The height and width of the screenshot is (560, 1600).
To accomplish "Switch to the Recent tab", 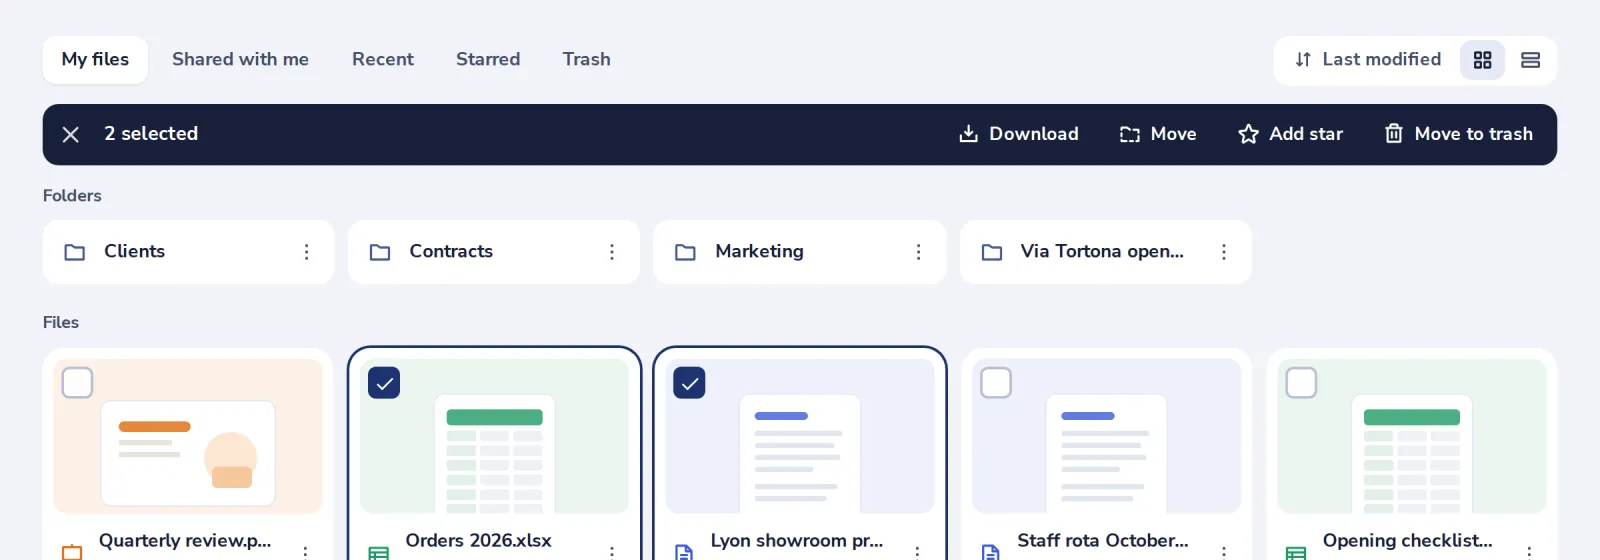I will click(383, 60).
